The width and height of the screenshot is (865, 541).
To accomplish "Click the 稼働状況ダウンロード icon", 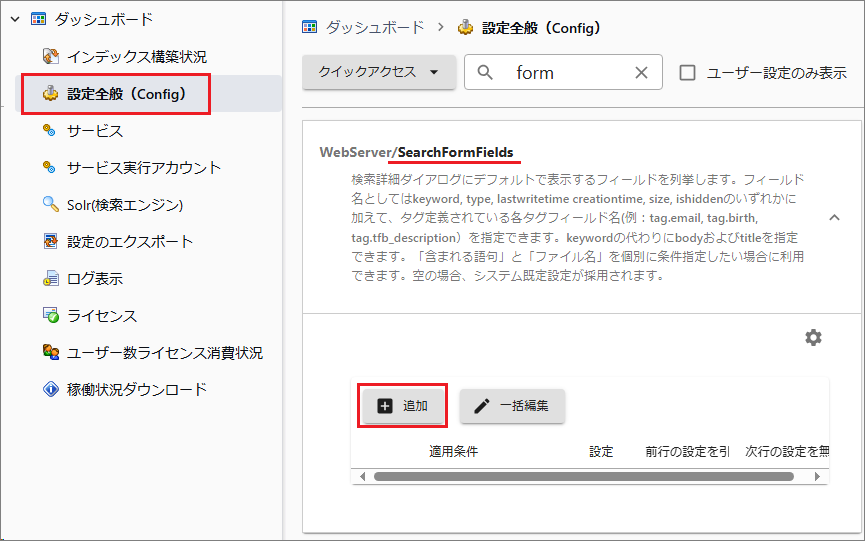I will coord(50,390).
